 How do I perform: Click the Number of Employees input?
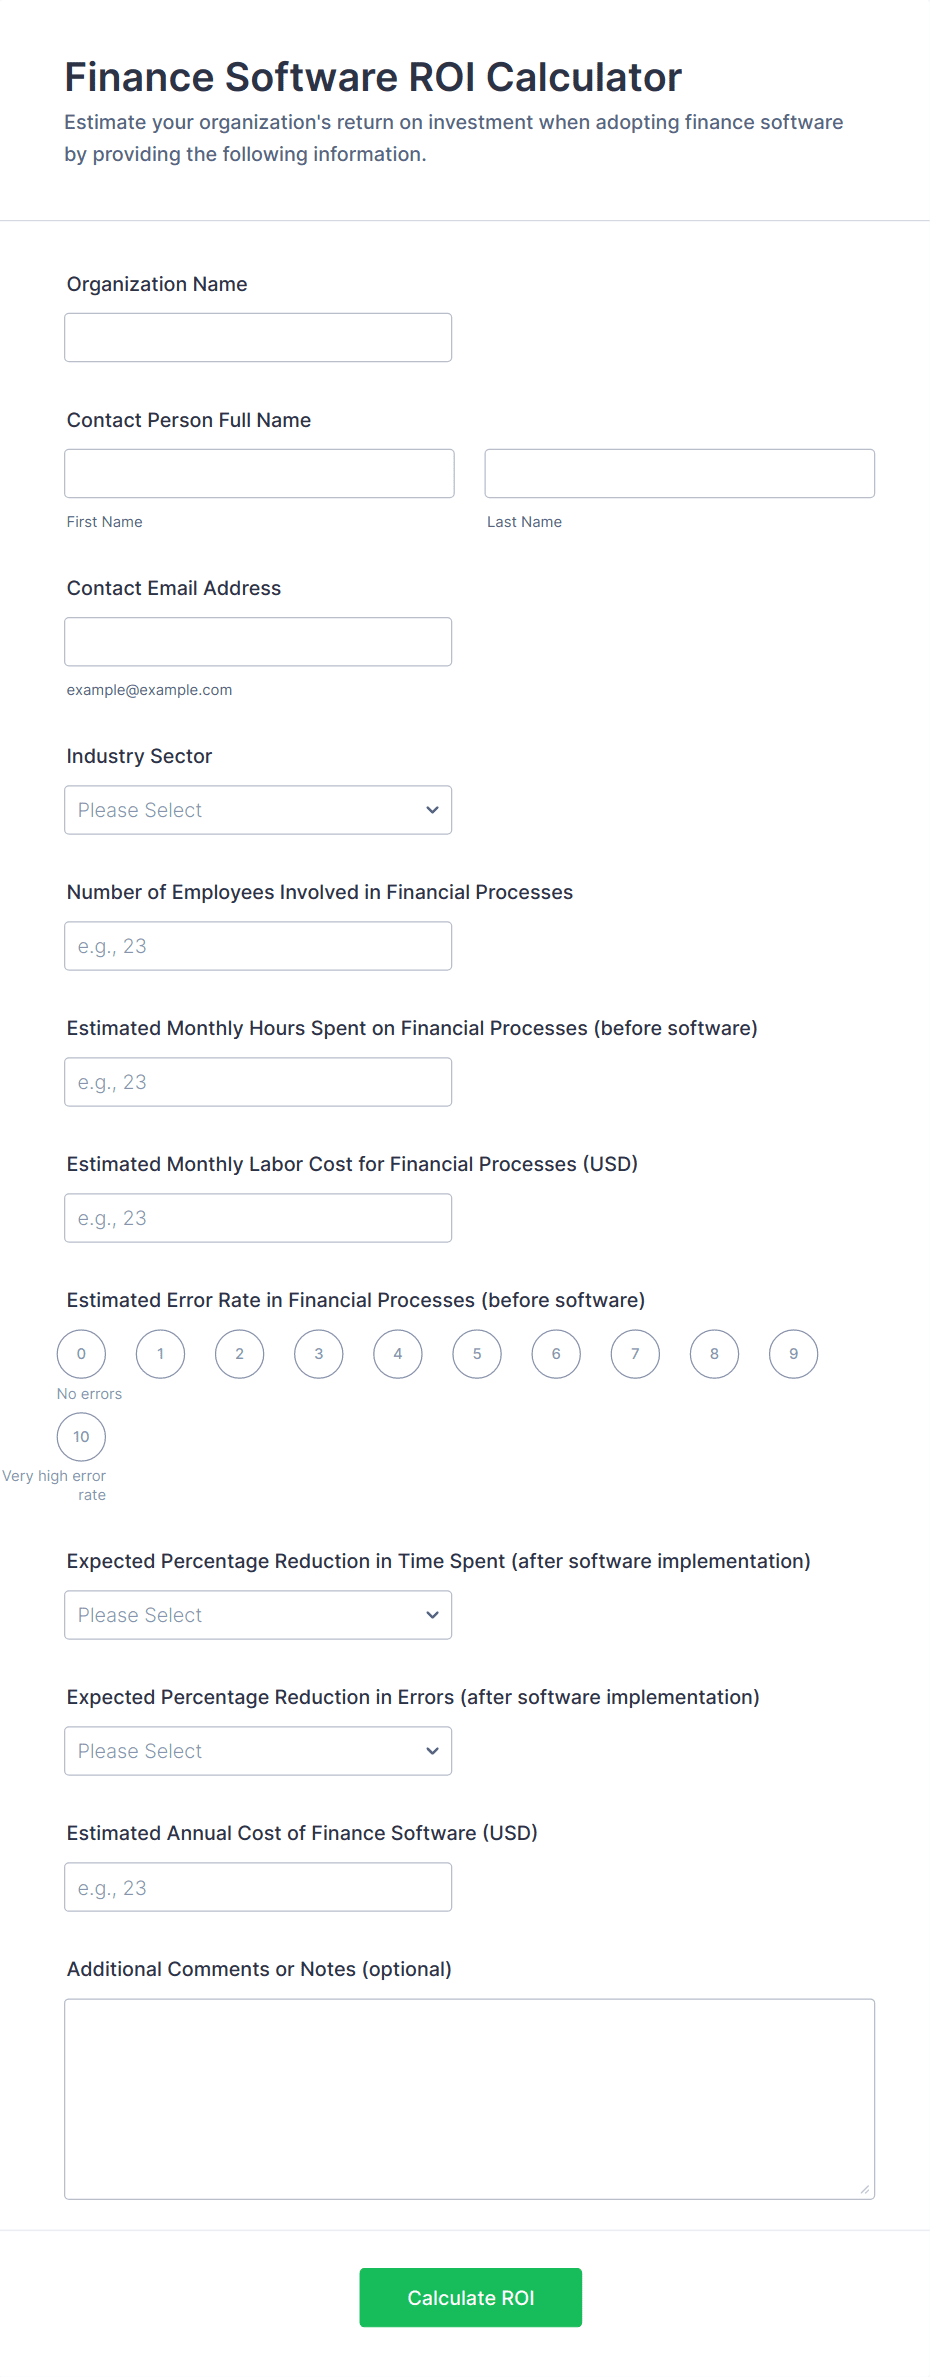tap(258, 946)
